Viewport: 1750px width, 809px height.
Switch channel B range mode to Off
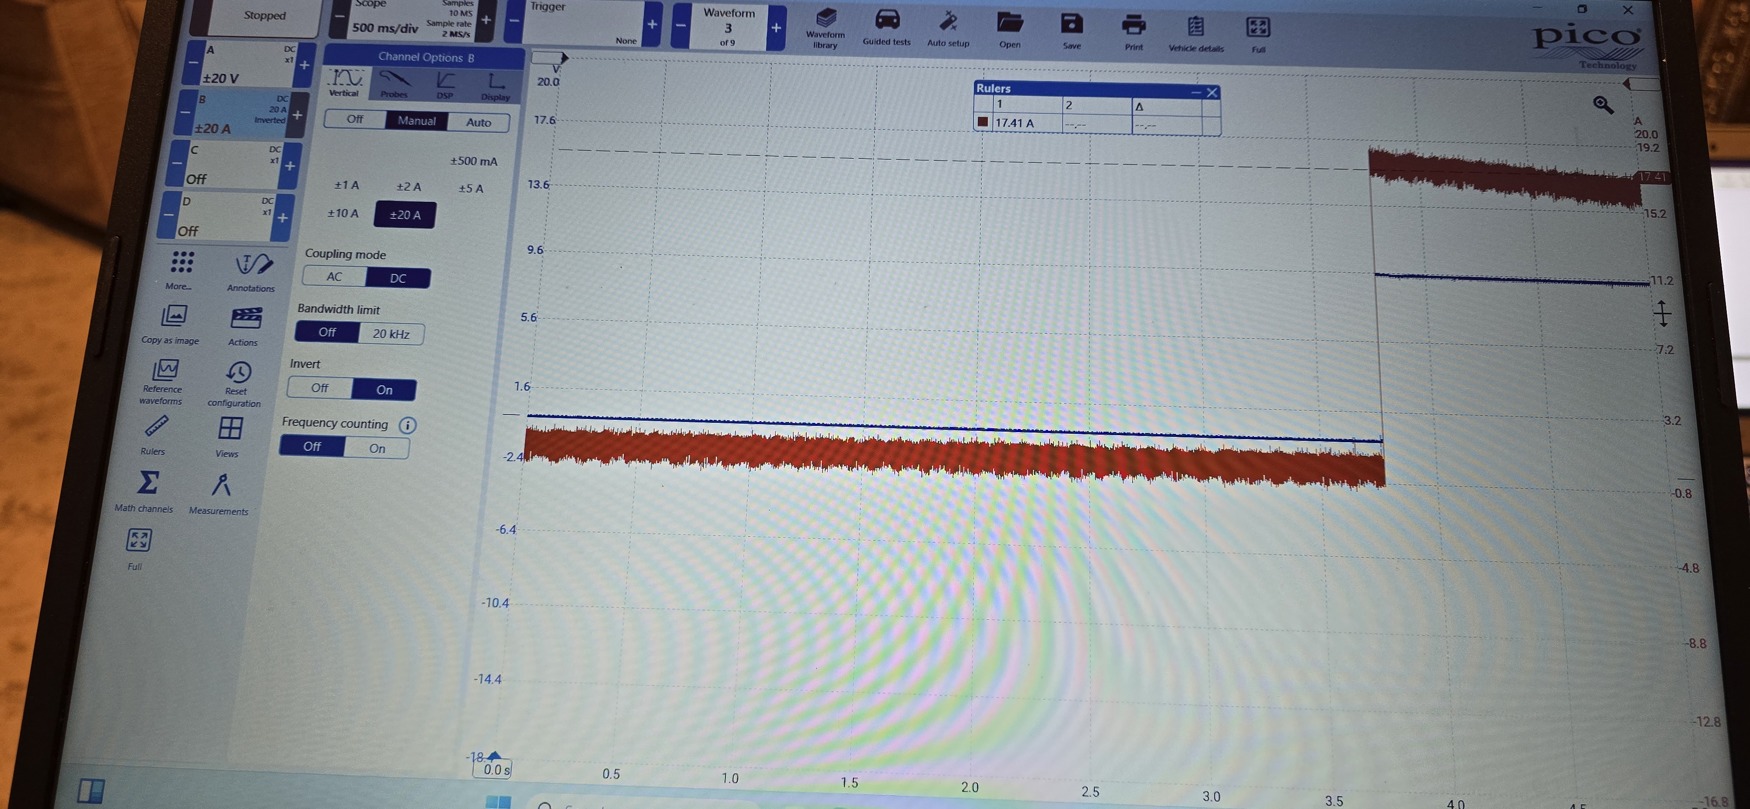[x=355, y=119]
